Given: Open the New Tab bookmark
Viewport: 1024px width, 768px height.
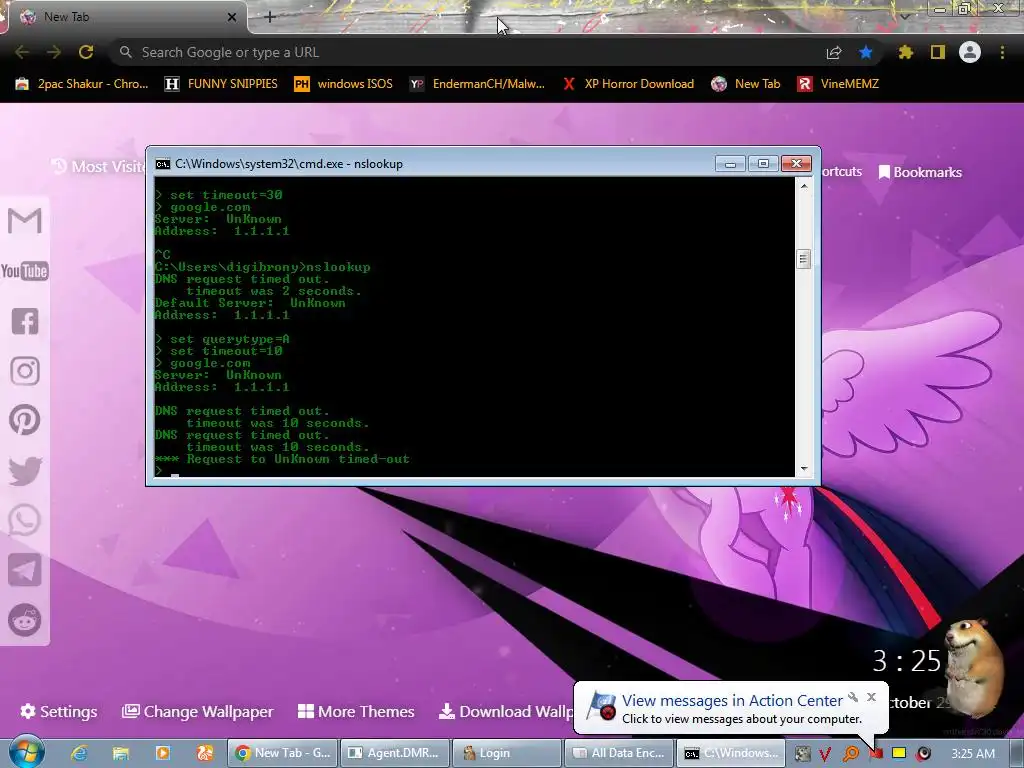Looking at the screenshot, I should tap(746, 84).
